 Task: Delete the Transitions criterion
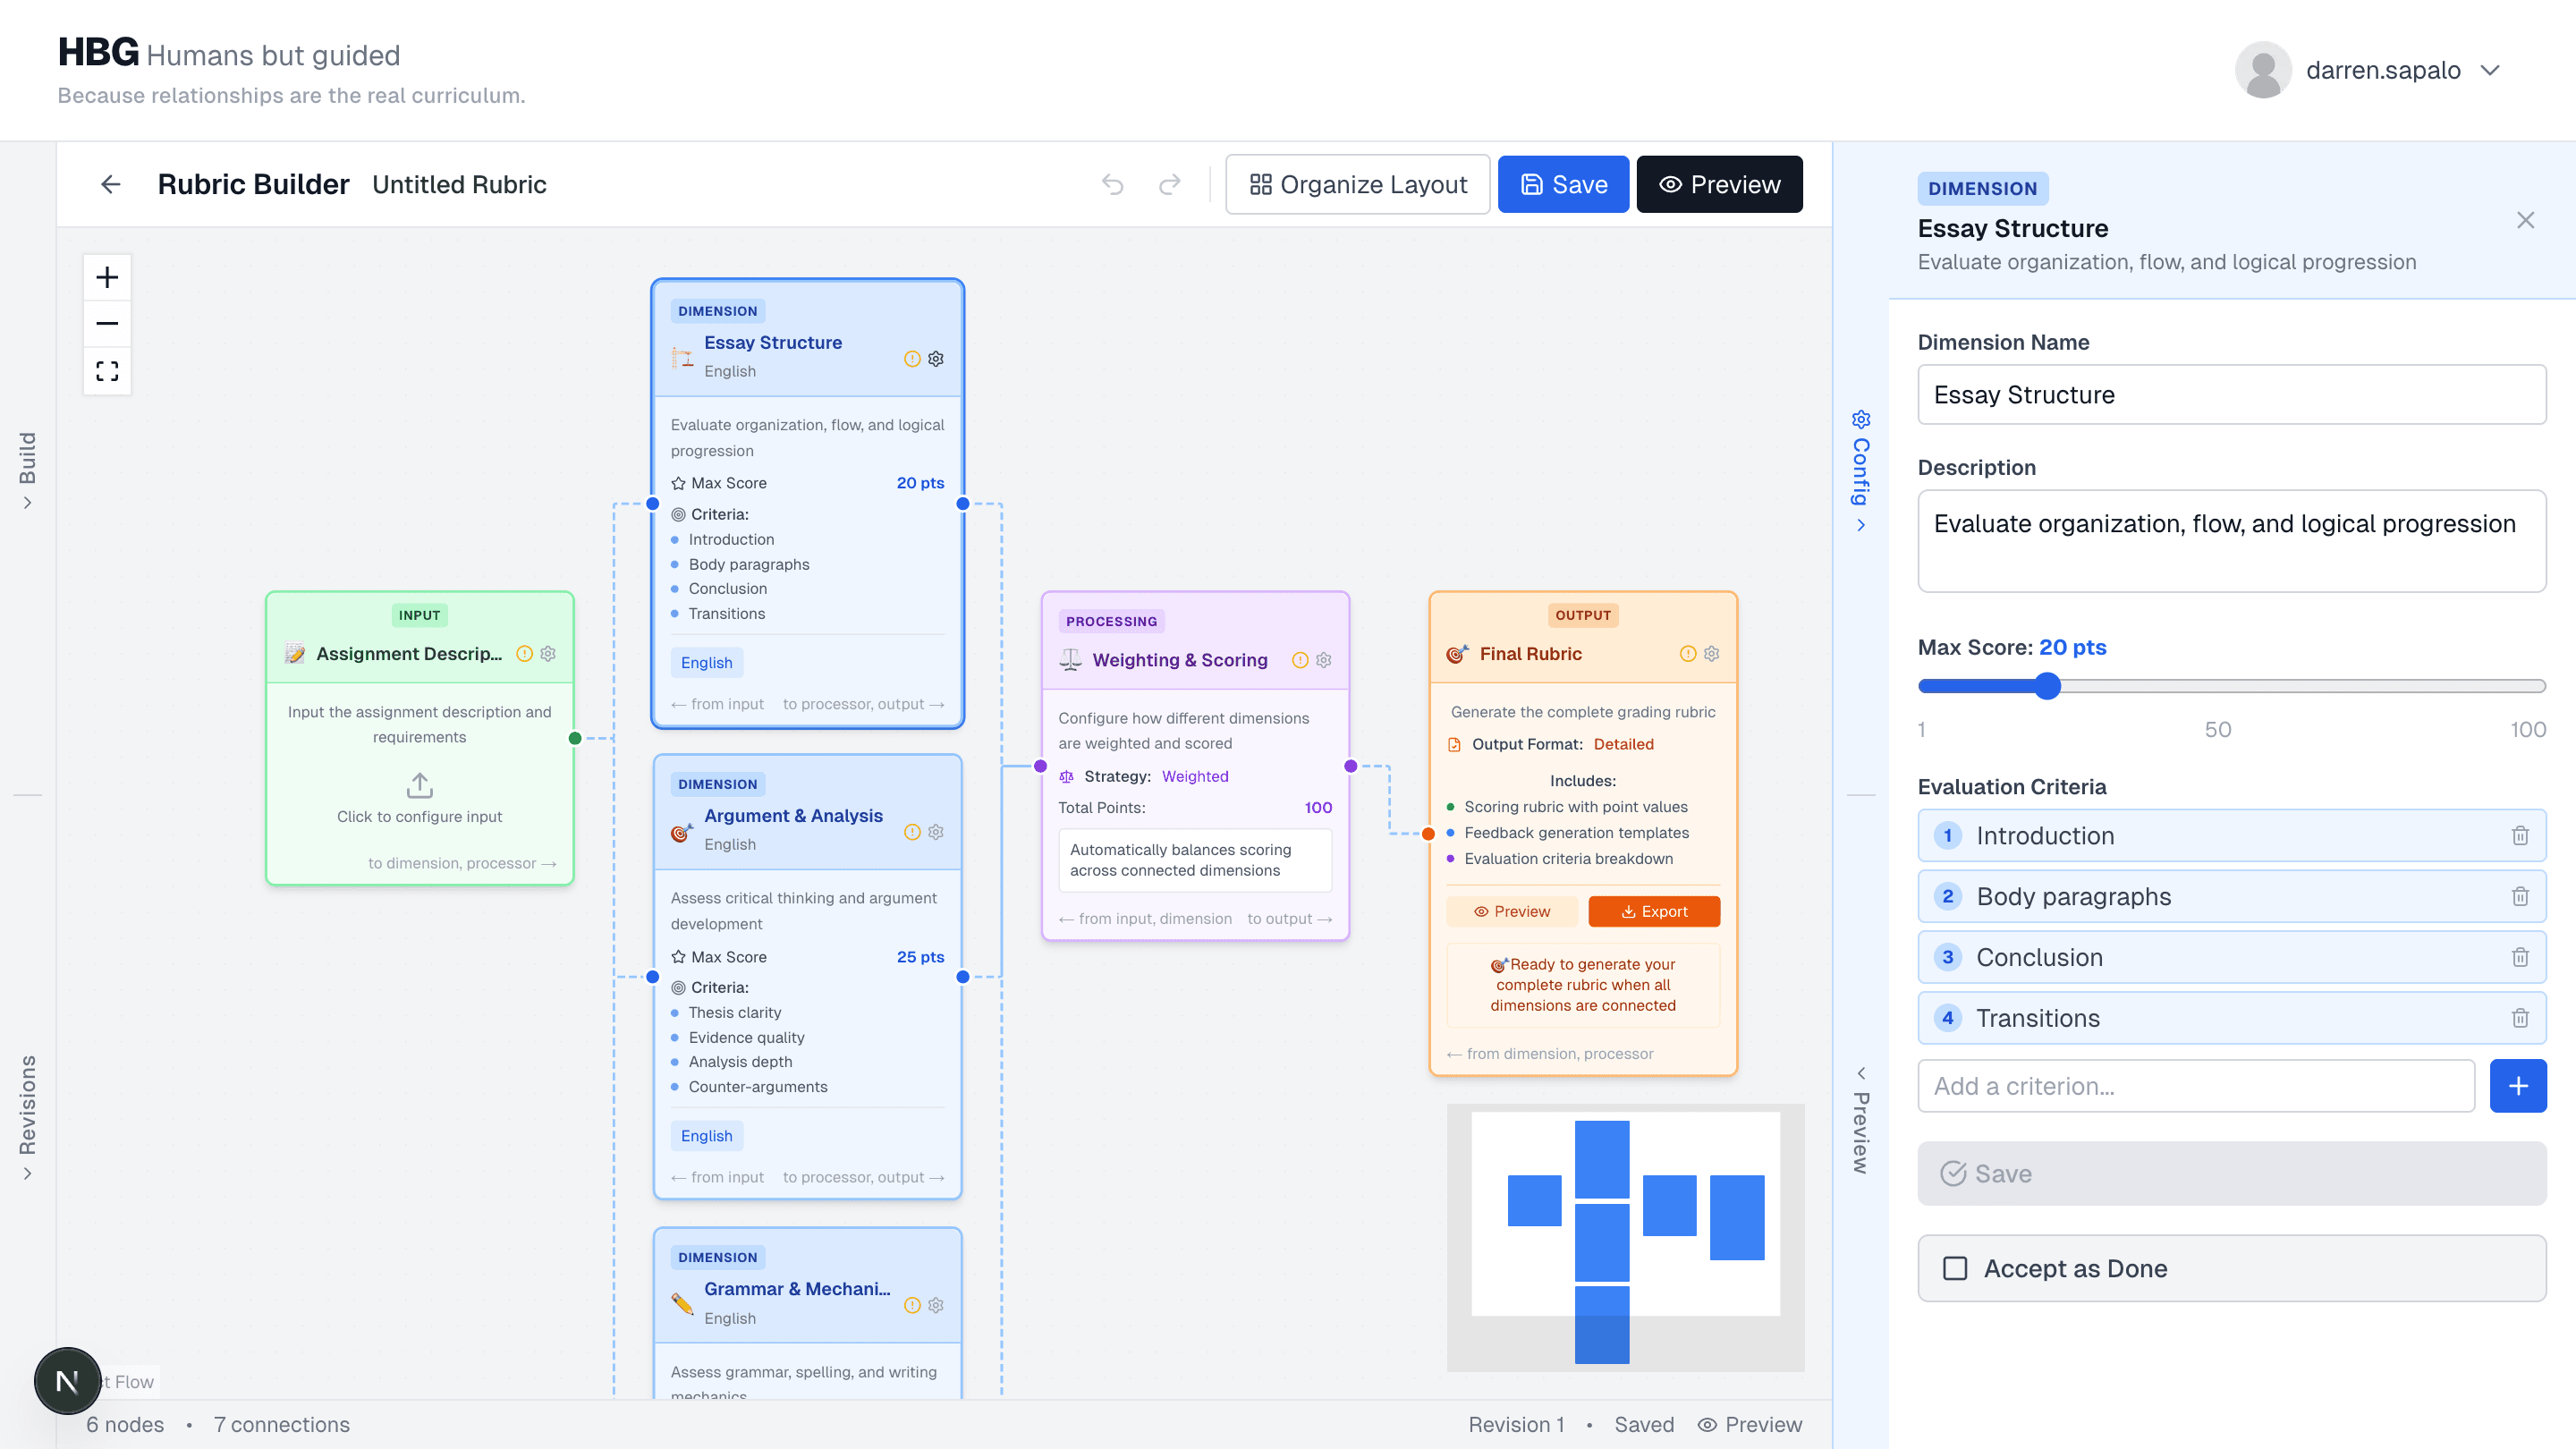pos(2520,1017)
